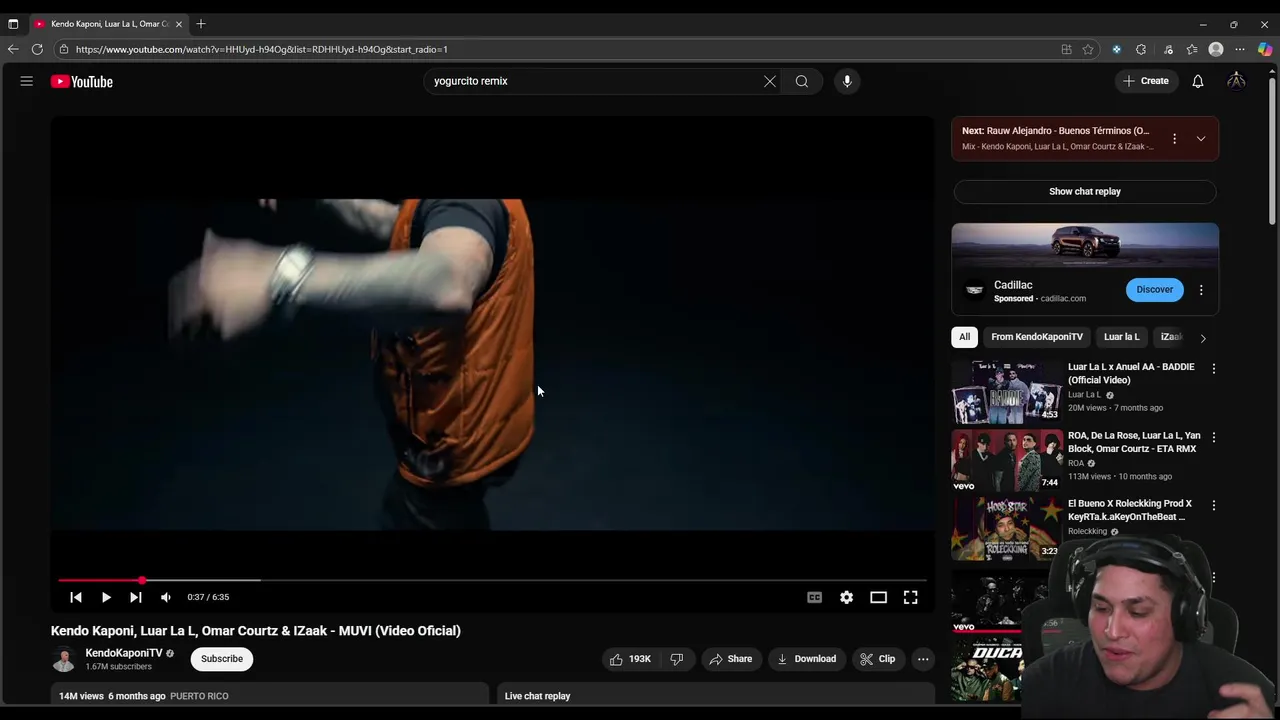
Task: Open options for El Bueno X Rolecking video
Action: (1214, 506)
